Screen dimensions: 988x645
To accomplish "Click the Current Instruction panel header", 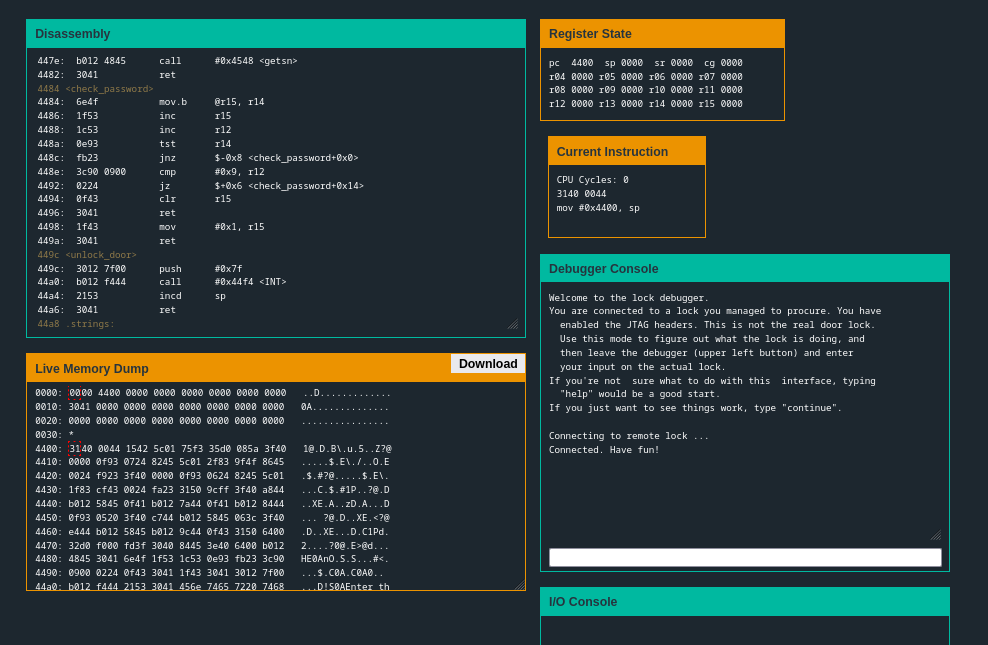I will (x=627, y=152).
